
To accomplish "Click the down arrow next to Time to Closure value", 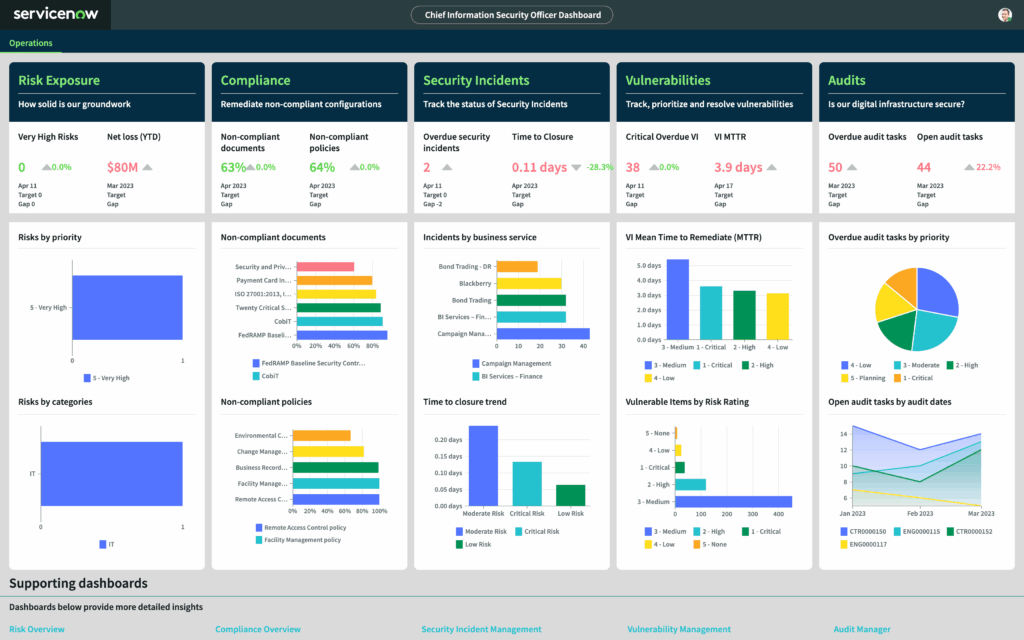I will (576, 168).
